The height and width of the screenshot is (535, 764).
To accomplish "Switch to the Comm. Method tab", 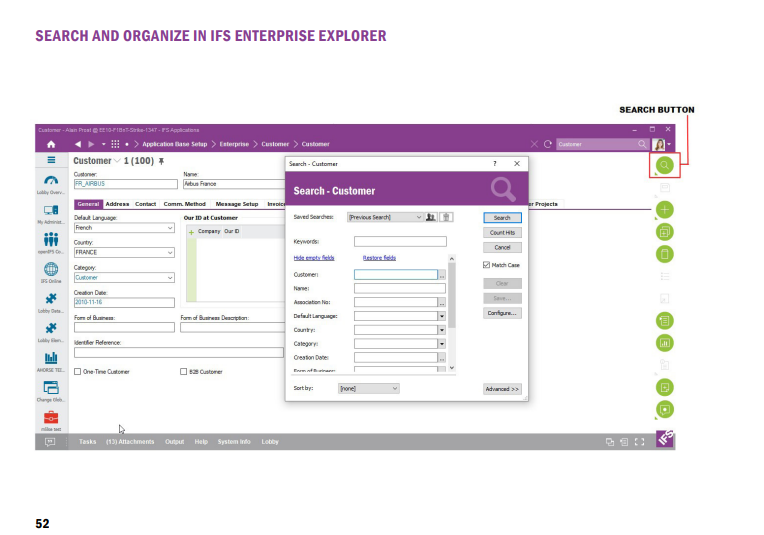I will point(185,204).
